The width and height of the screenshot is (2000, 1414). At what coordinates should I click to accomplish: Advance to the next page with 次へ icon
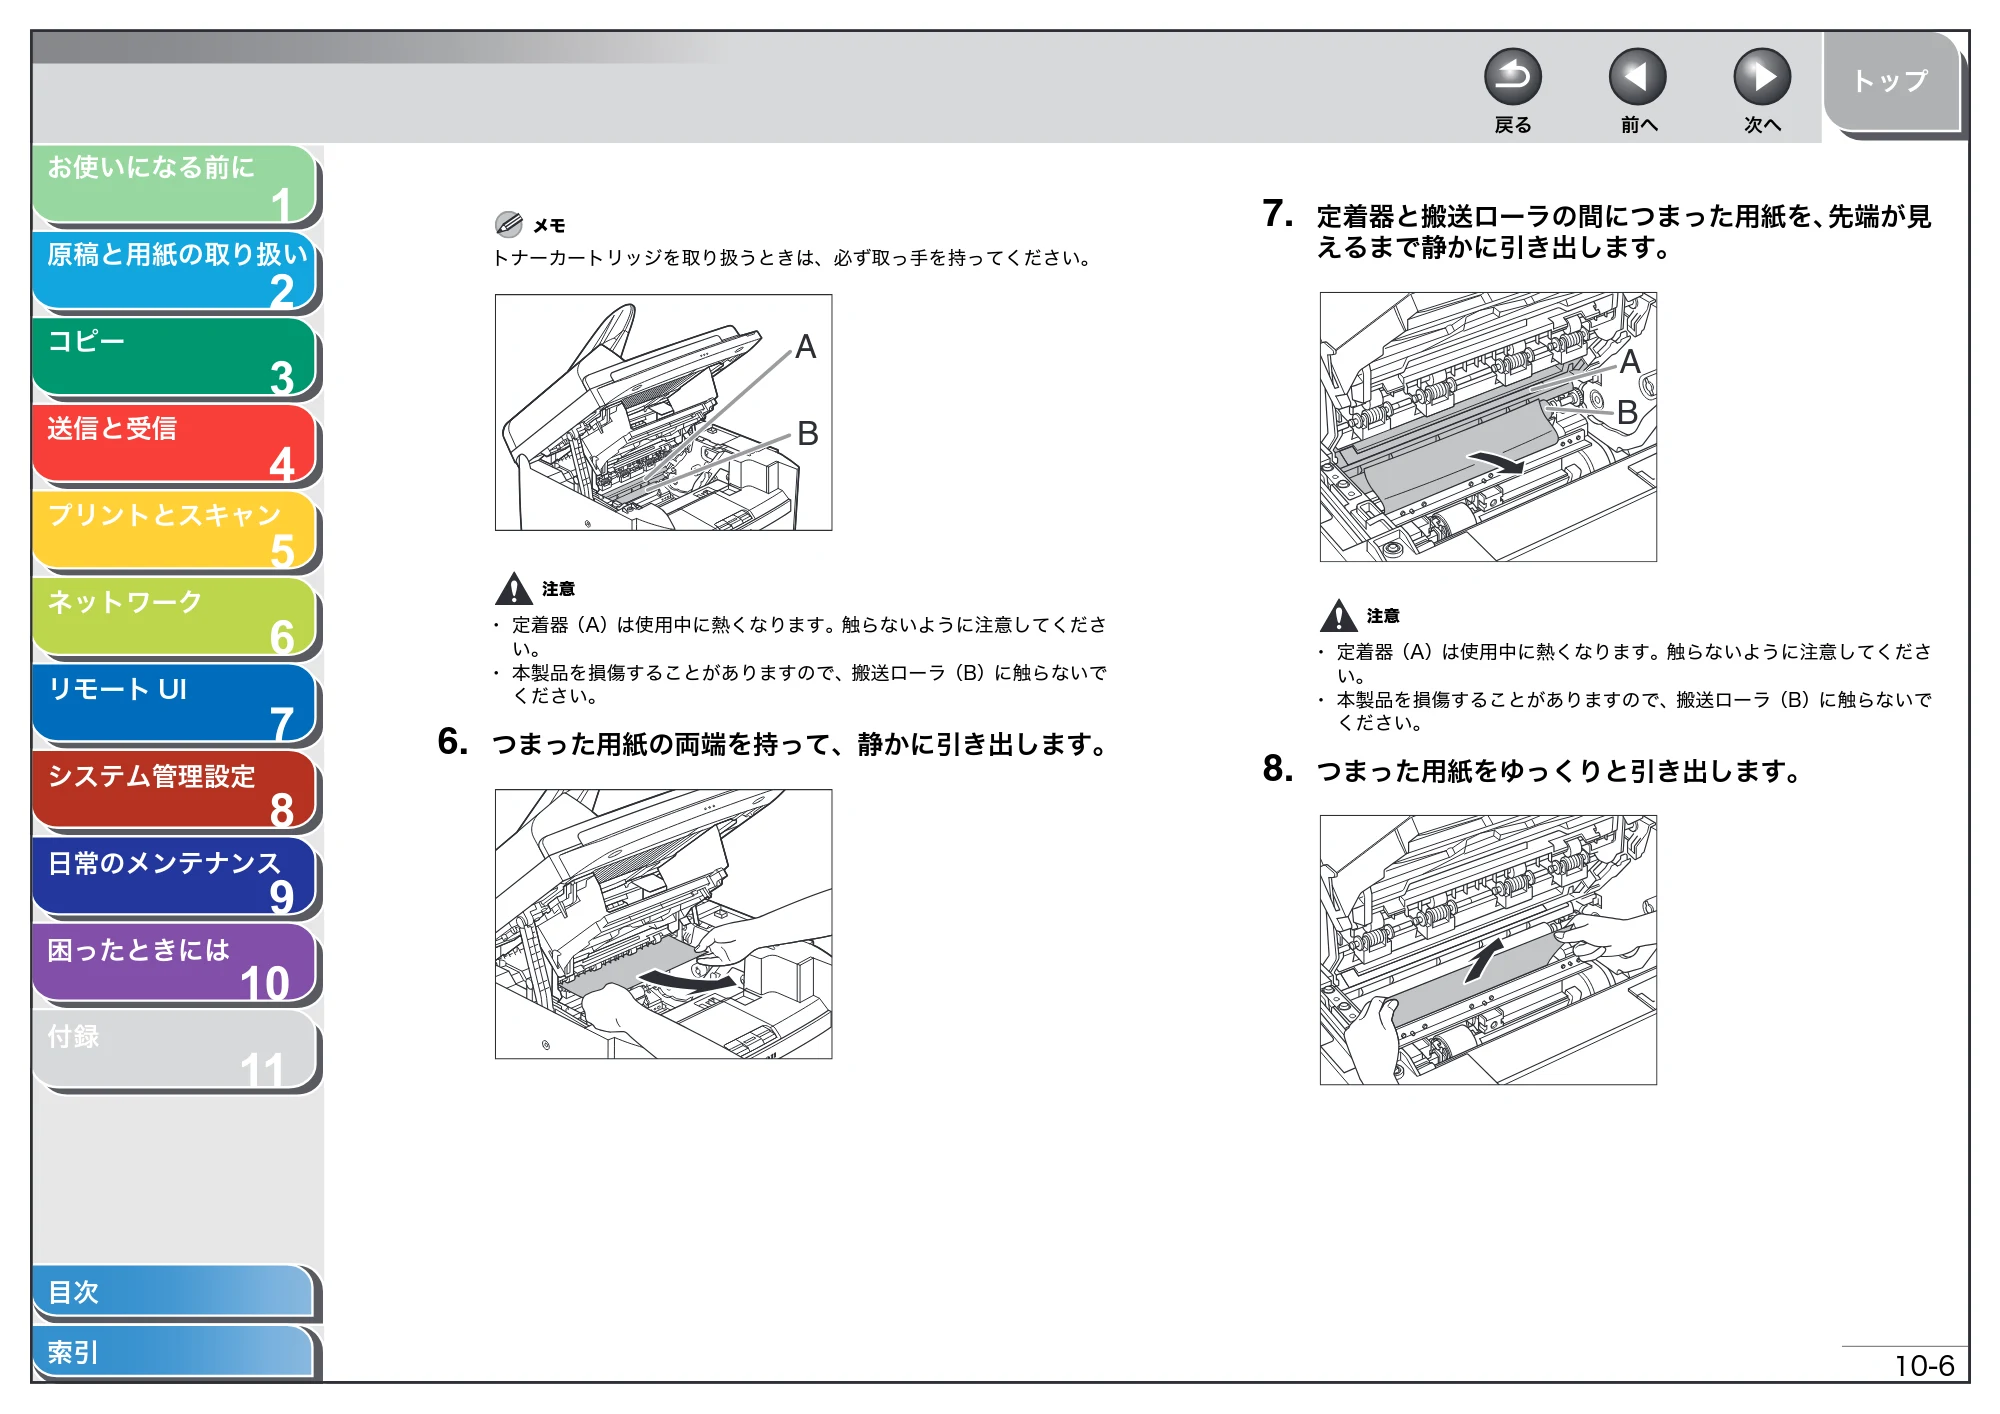coord(1761,77)
